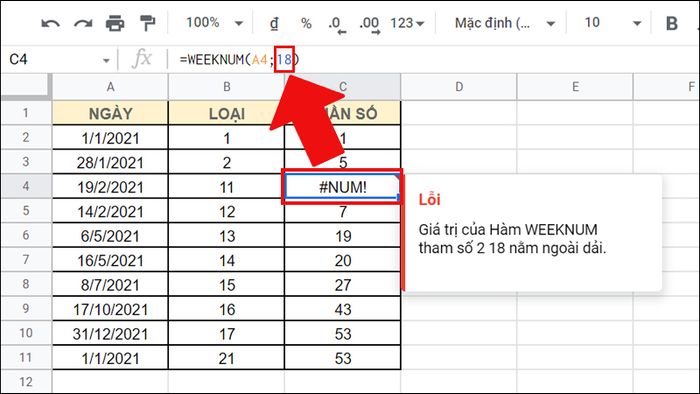The width and height of the screenshot is (700, 394).
Task: Select week number cell showing 7
Action: click(342, 212)
